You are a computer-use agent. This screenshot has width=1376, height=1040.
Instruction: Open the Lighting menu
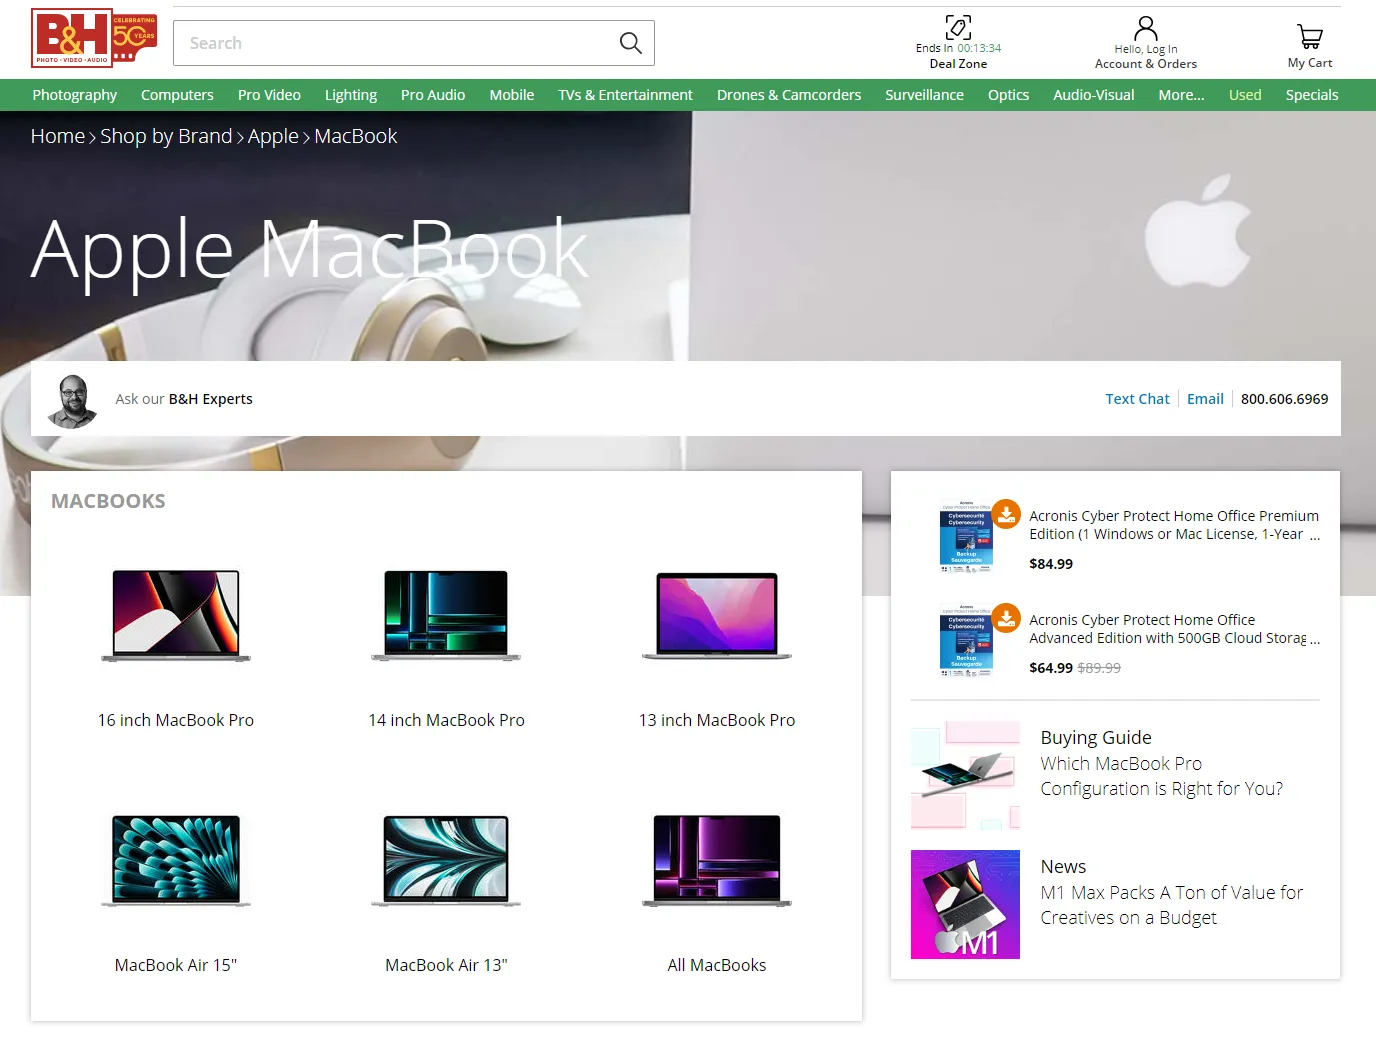point(351,95)
